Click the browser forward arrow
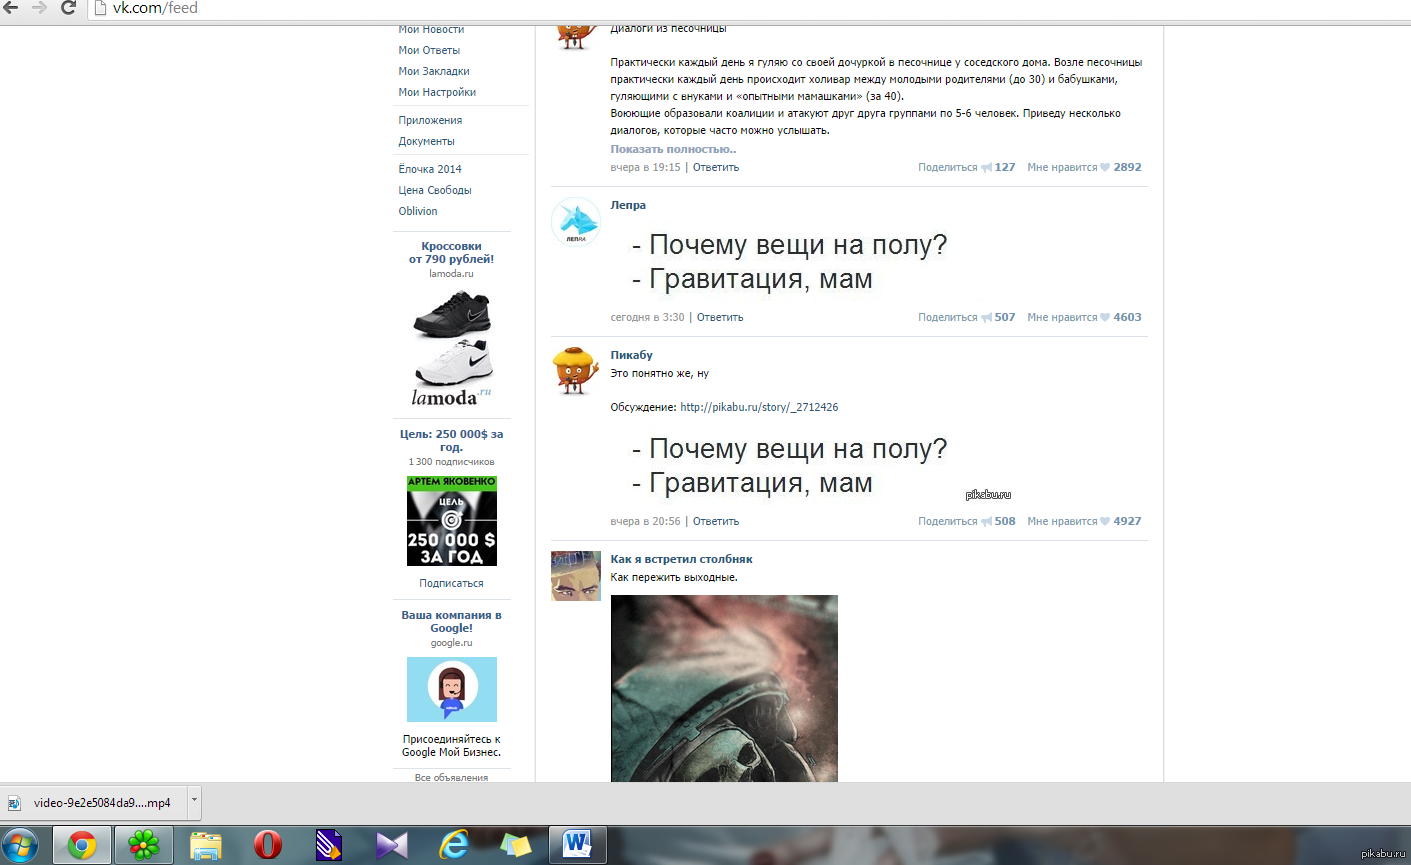The width and height of the screenshot is (1411, 865). coord(39,8)
